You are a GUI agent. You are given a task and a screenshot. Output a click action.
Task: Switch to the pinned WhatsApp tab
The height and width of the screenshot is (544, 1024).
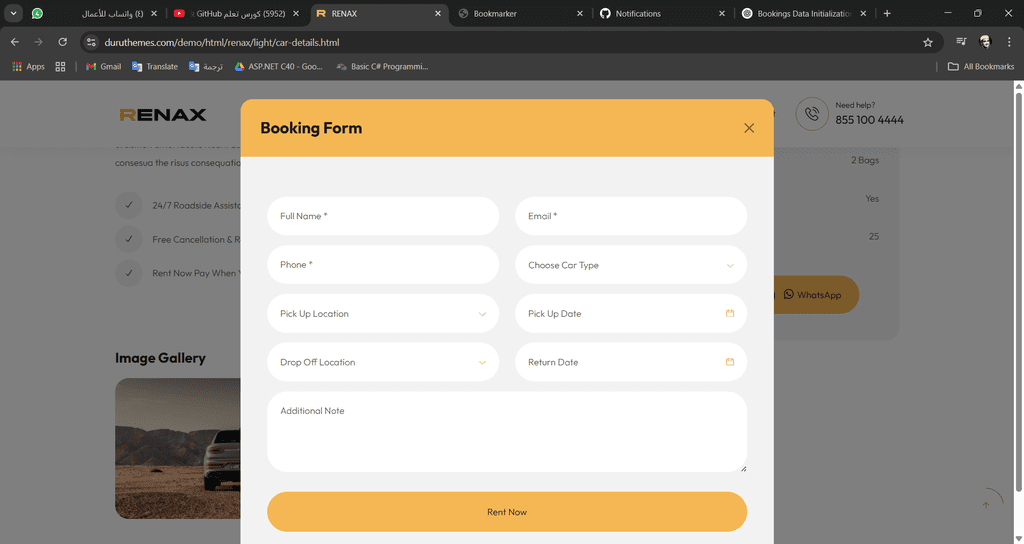coord(37,13)
